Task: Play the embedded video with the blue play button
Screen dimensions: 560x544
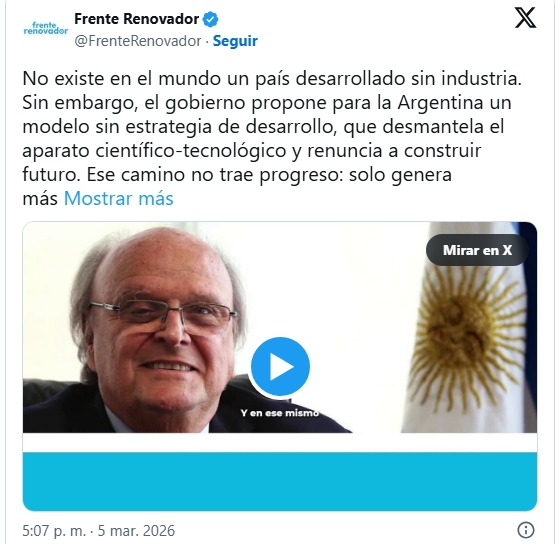Action: coord(280,366)
